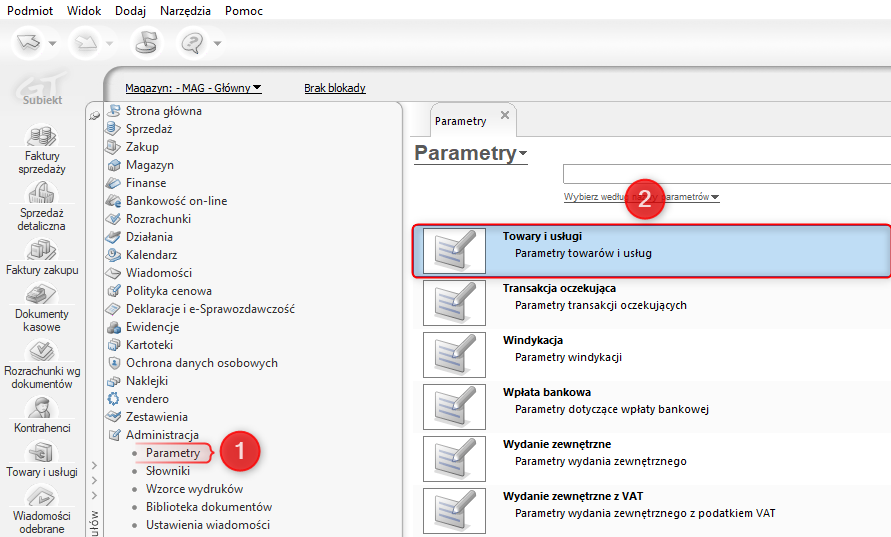This screenshot has width=891, height=537.
Task: Click the forward navigation arrow toolbar icon
Action: [x=86, y=43]
